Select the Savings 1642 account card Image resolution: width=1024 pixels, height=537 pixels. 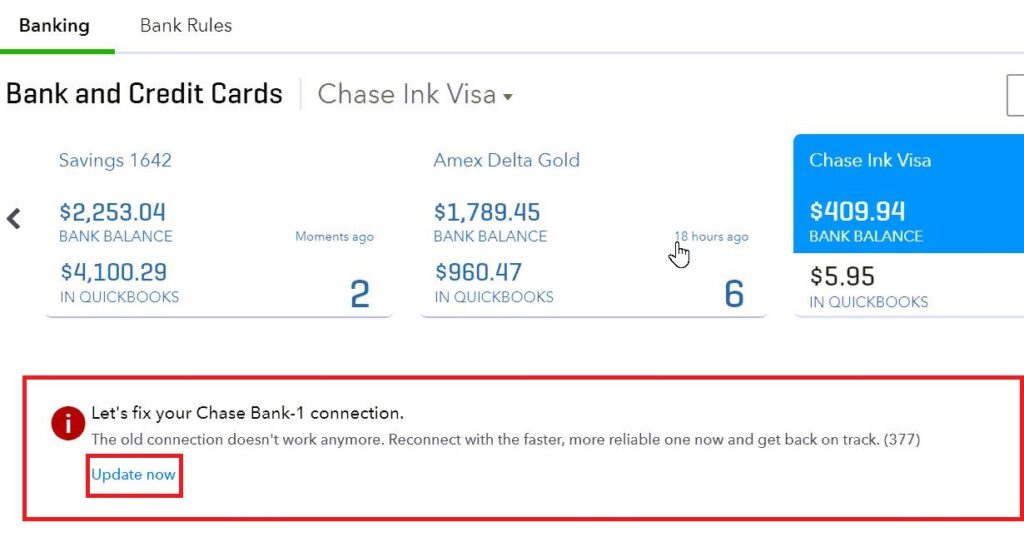pos(115,160)
